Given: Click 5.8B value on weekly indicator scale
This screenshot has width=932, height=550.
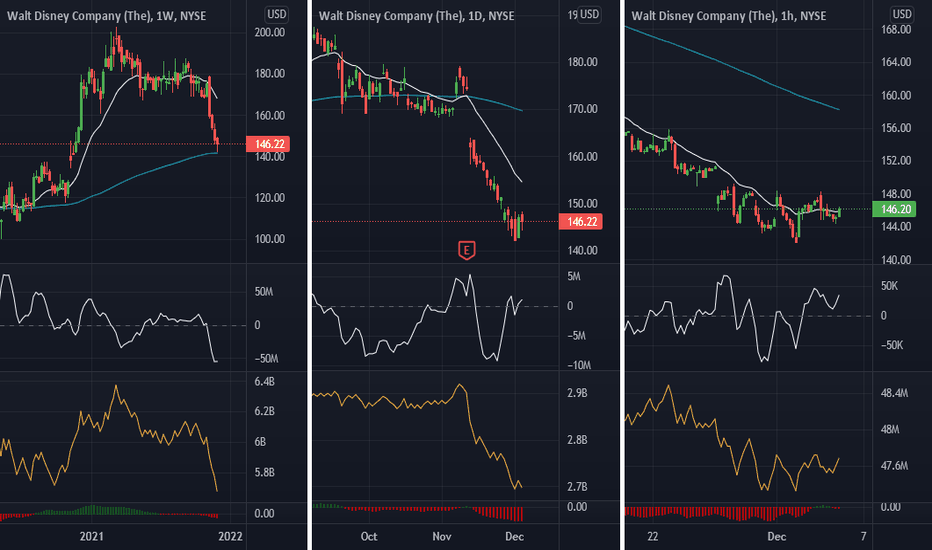Looking at the screenshot, I should [265, 473].
